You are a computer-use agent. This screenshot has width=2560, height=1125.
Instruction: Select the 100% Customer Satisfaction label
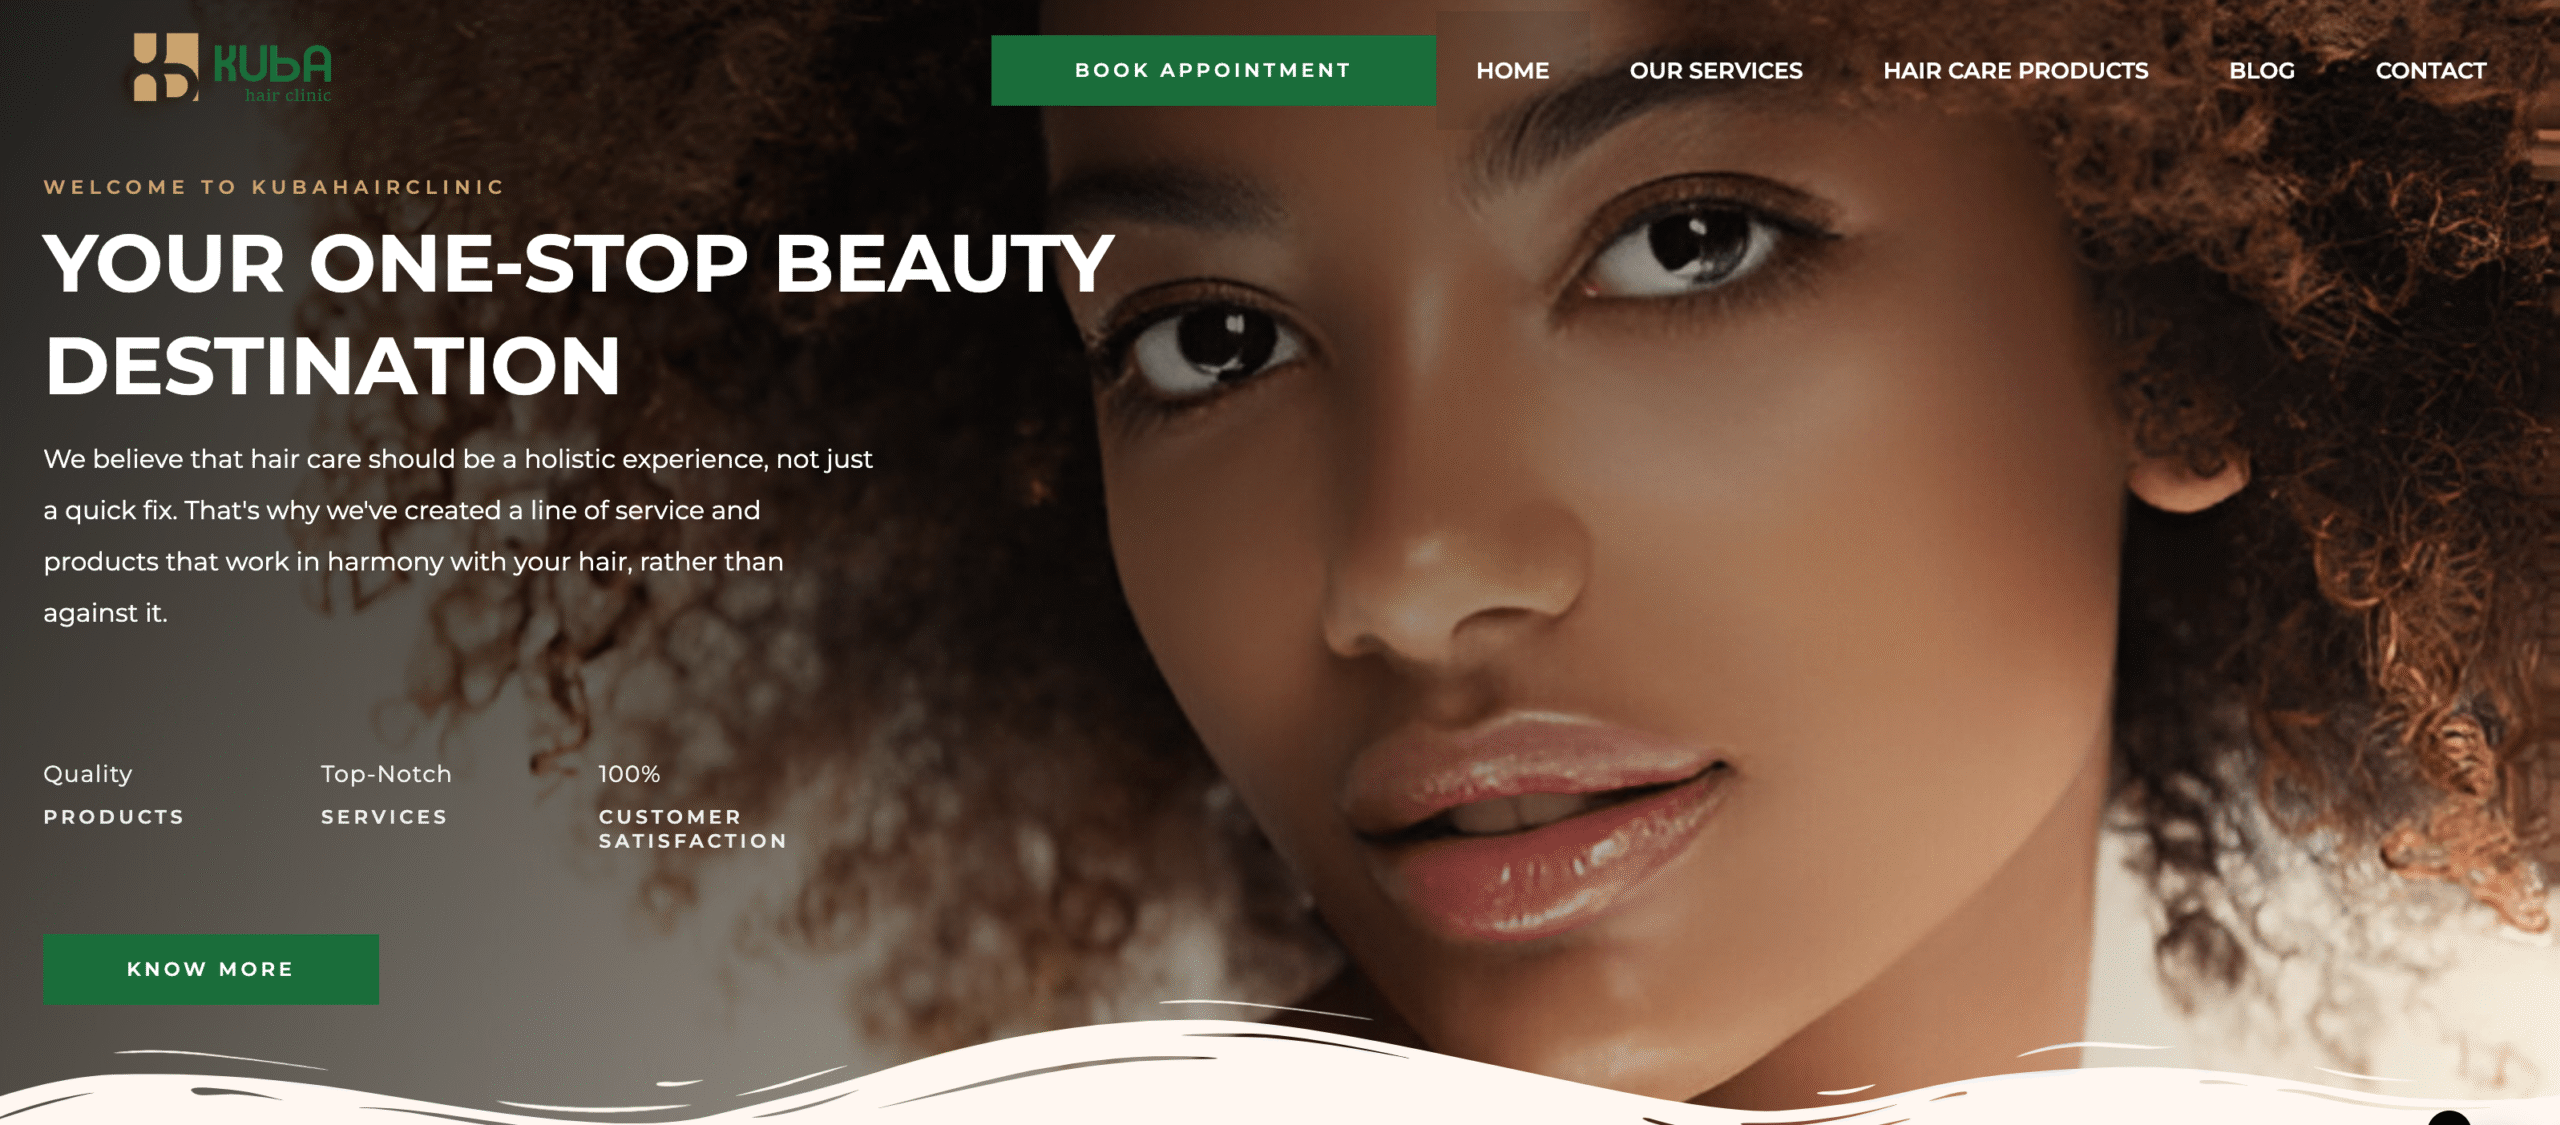tap(693, 807)
